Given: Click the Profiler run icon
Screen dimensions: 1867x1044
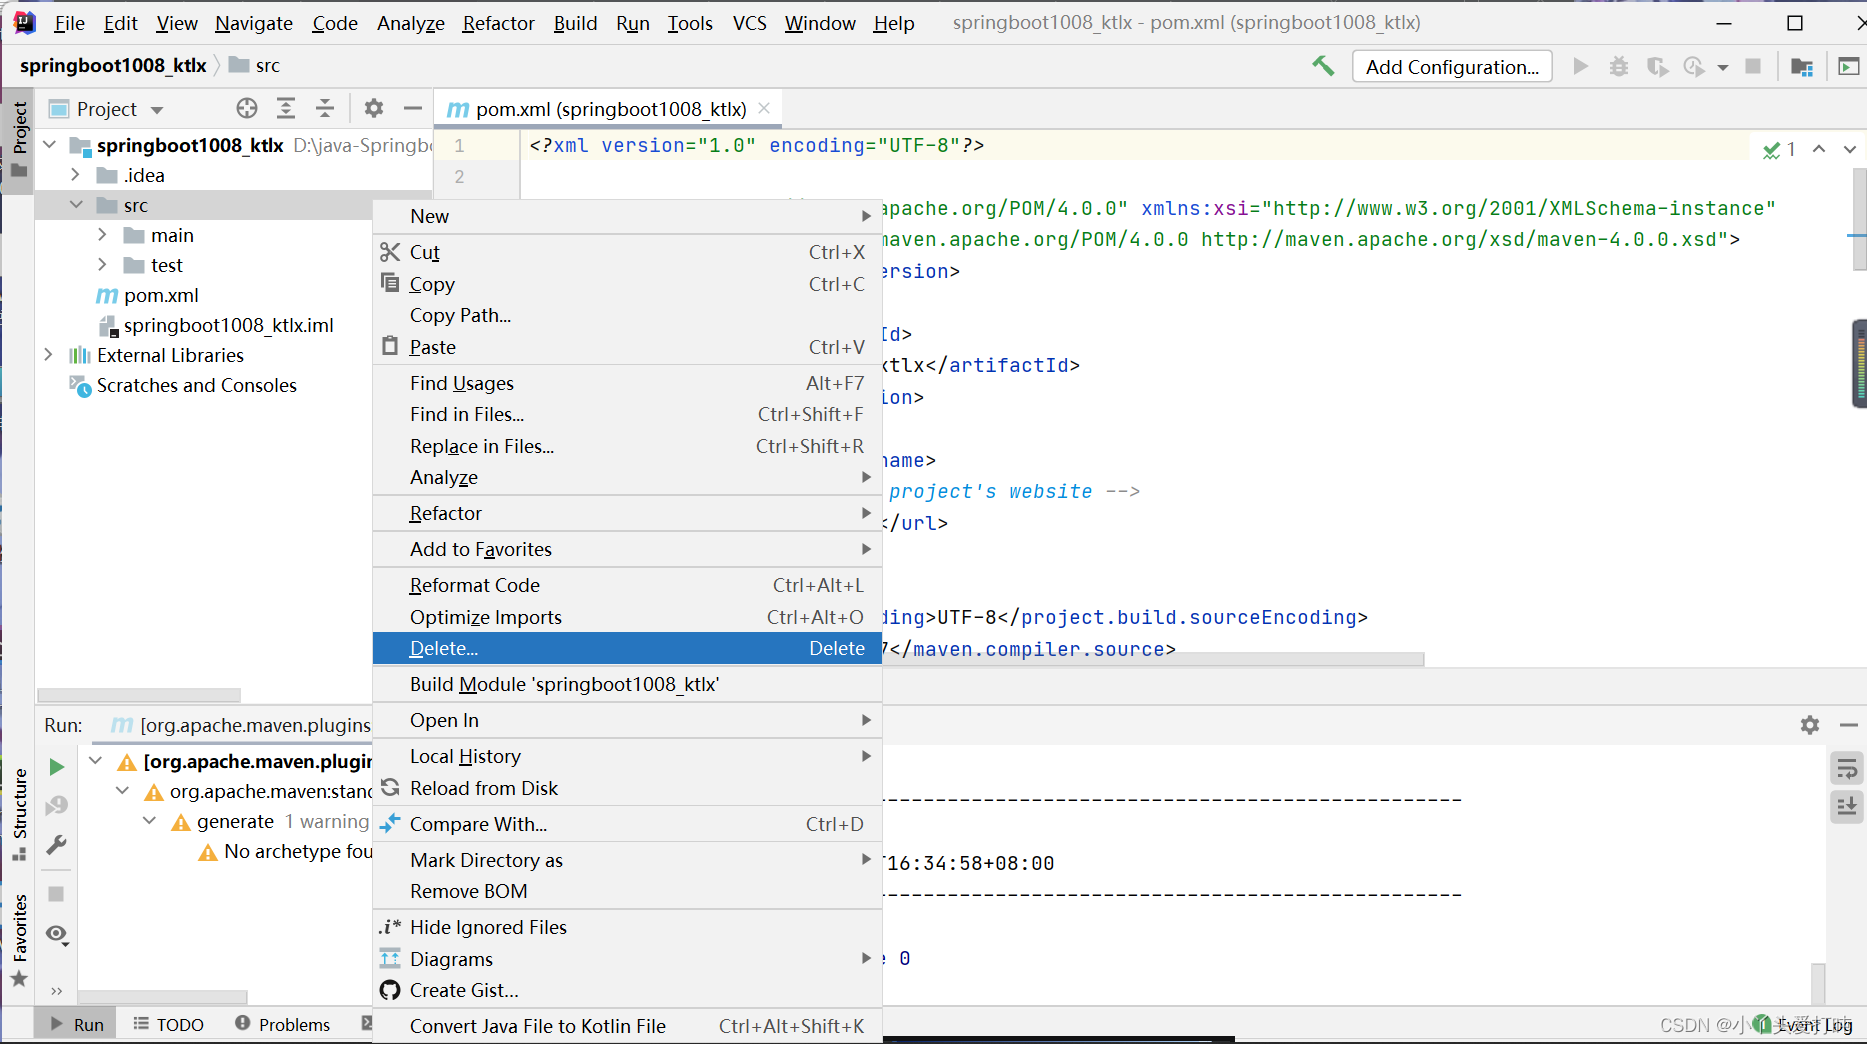Looking at the screenshot, I should point(1693,66).
